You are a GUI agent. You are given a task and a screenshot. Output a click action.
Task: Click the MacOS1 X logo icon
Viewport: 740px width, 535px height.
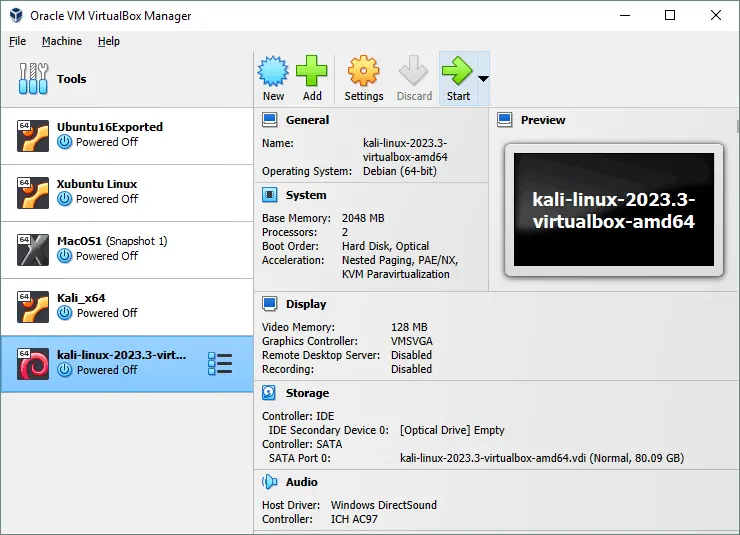coord(33,250)
